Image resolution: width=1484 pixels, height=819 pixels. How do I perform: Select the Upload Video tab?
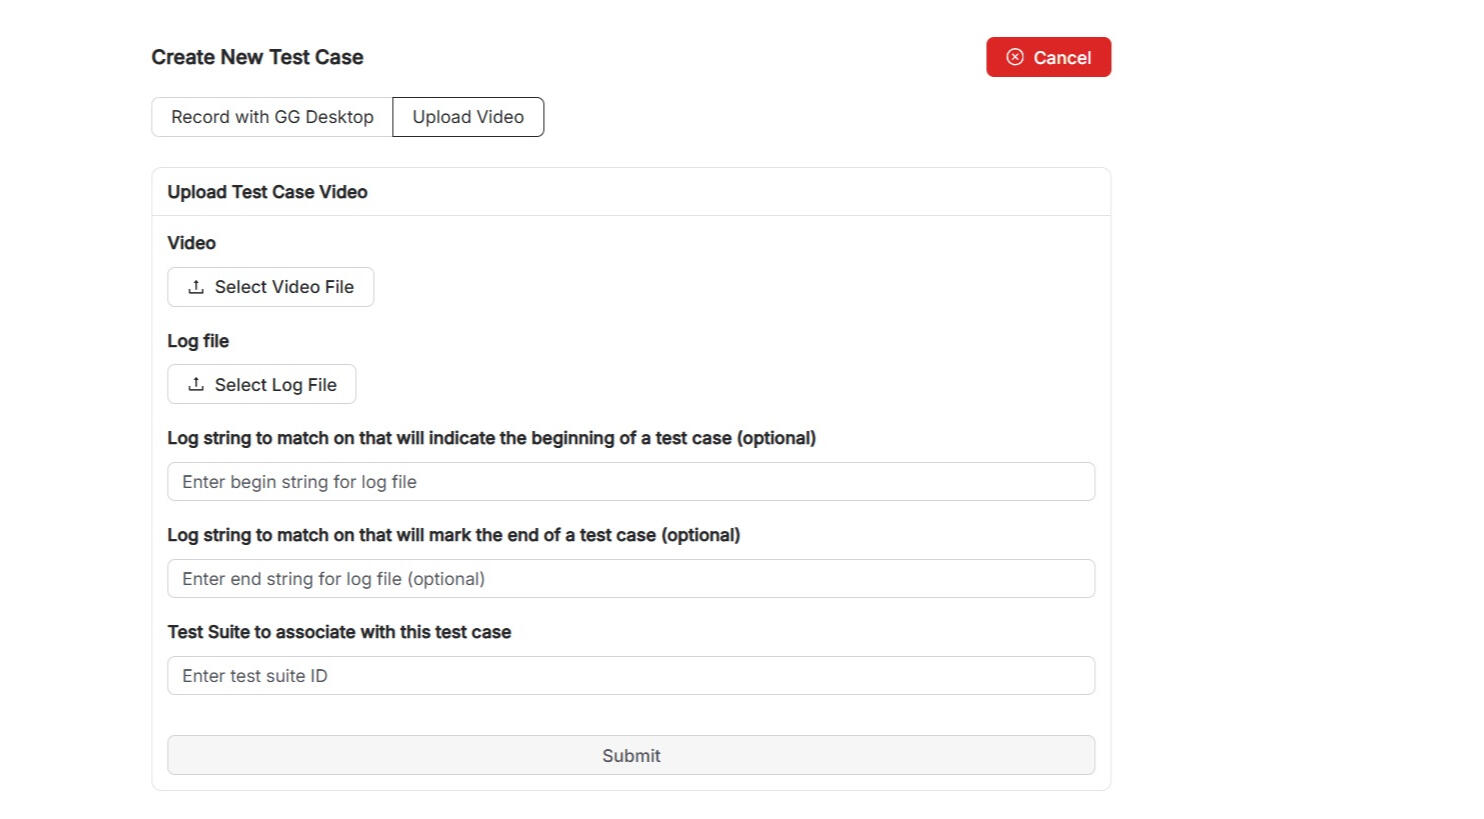coord(468,117)
